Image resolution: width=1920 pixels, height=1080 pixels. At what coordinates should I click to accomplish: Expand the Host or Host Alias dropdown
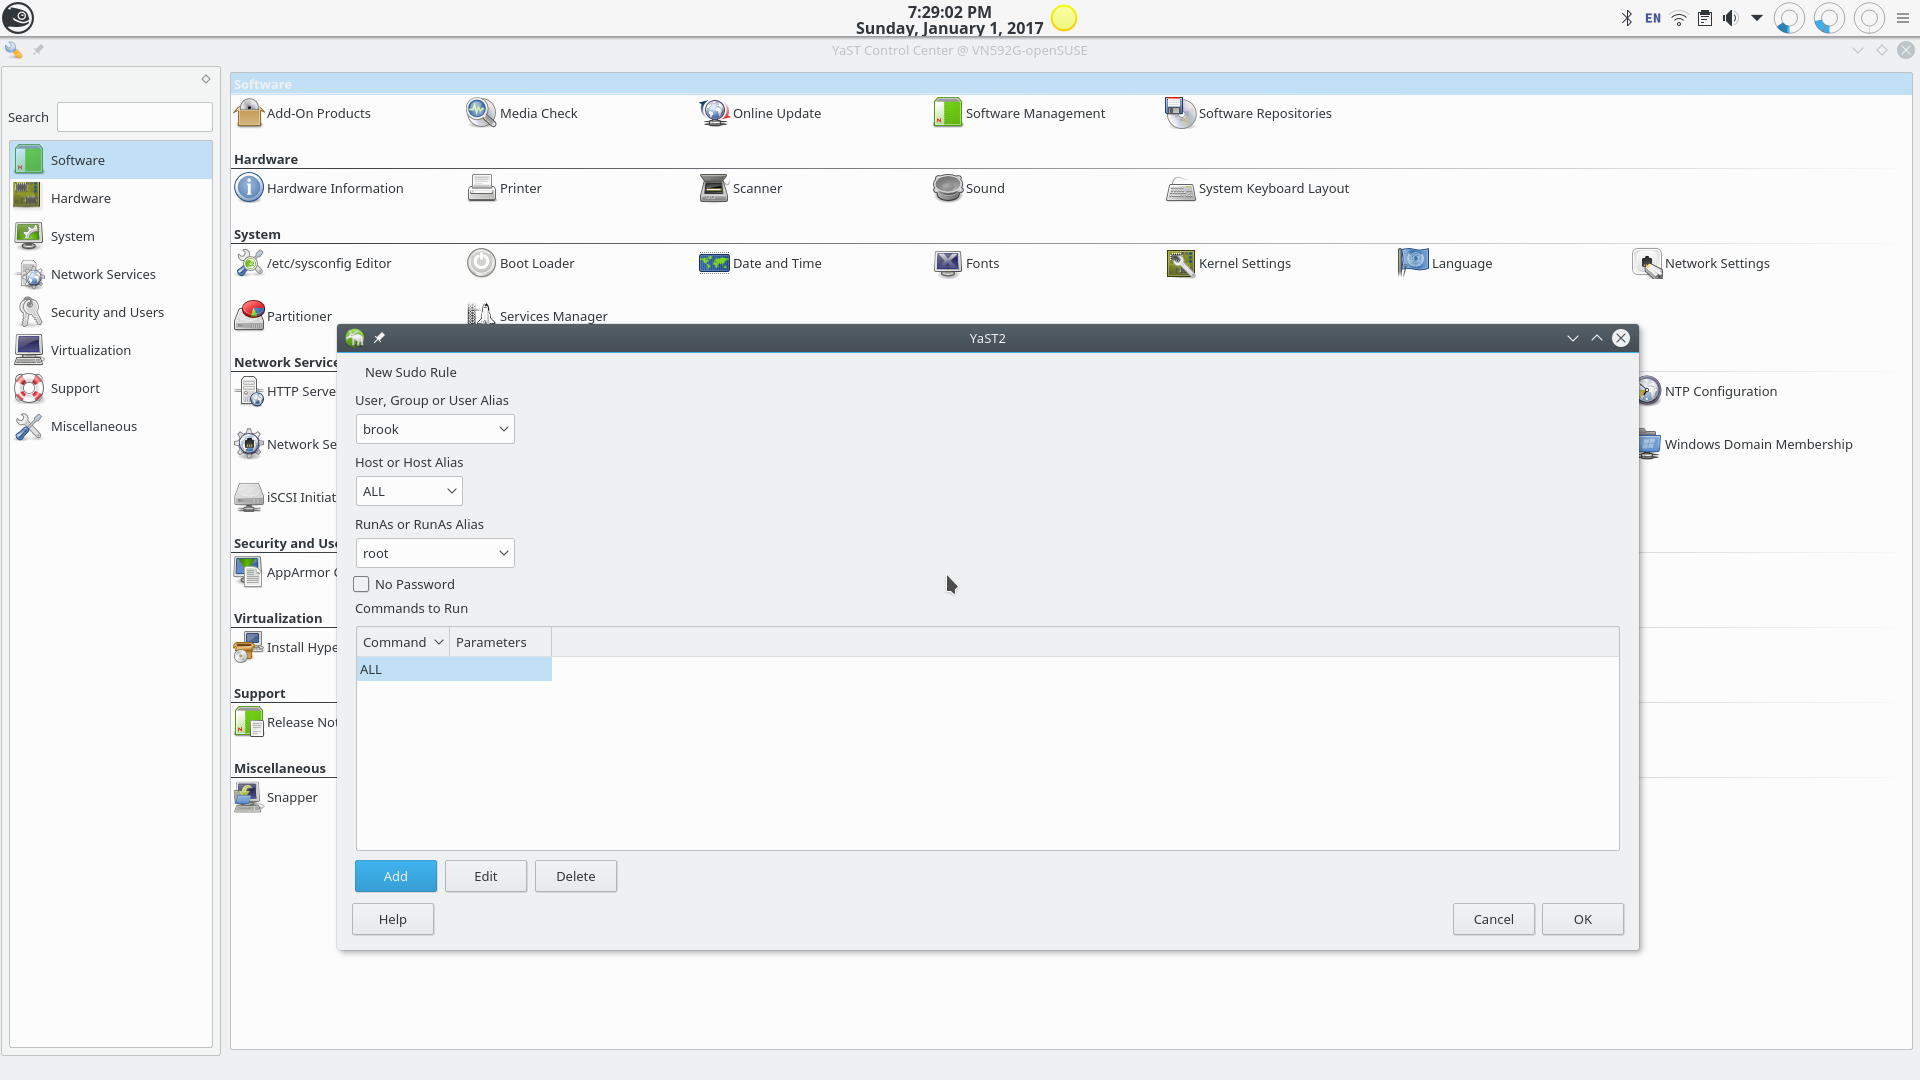tap(409, 491)
